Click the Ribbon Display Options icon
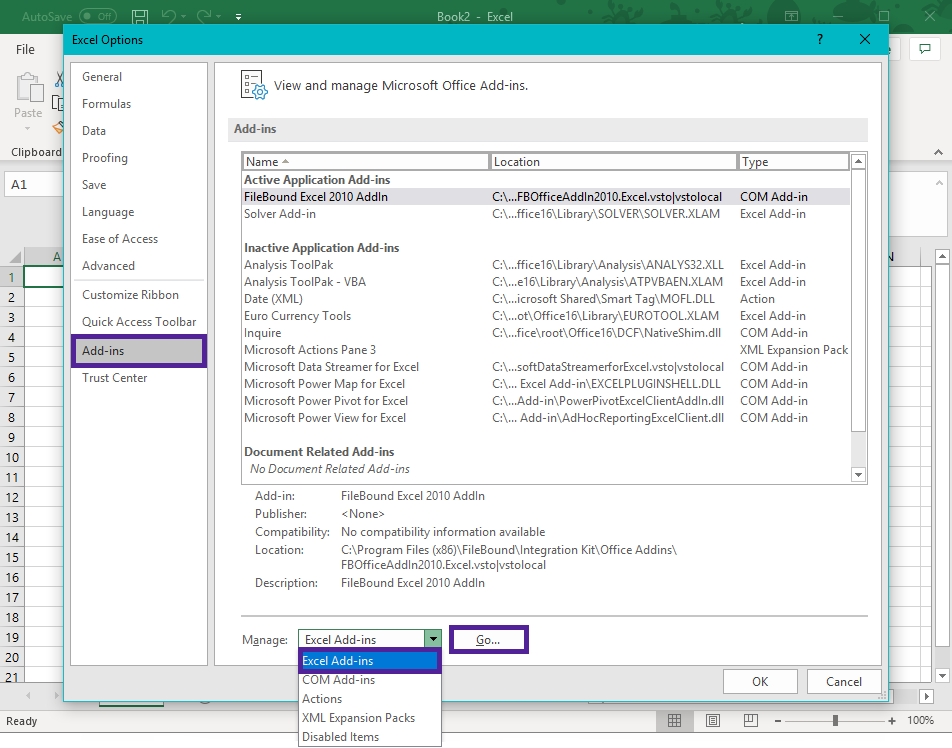952x748 pixels. tap(792, 16)
